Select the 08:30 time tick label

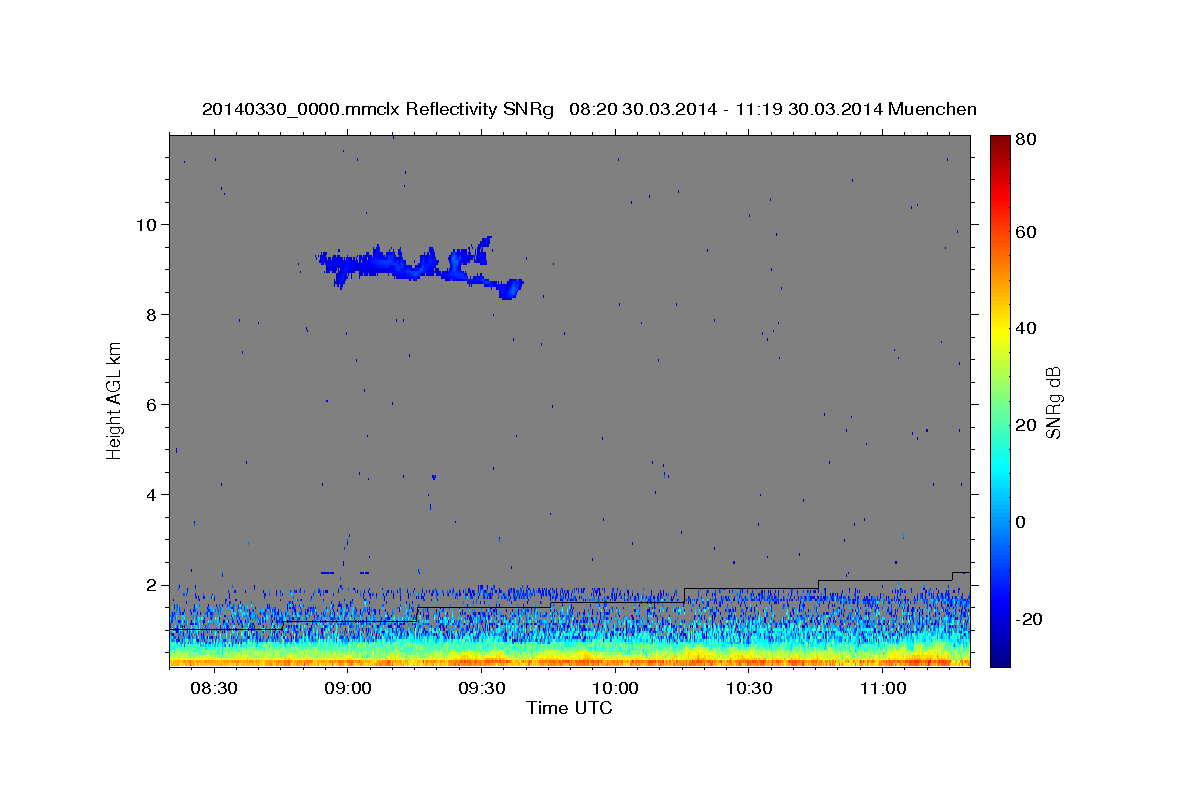(x=214, y=689)
